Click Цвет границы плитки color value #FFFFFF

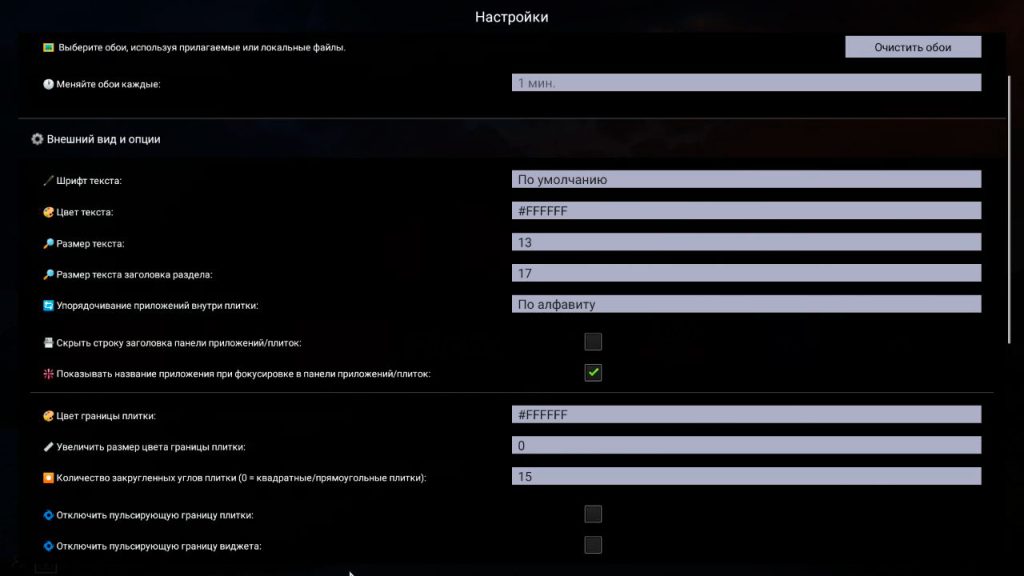pyautogui.click(x=746, y=414)
